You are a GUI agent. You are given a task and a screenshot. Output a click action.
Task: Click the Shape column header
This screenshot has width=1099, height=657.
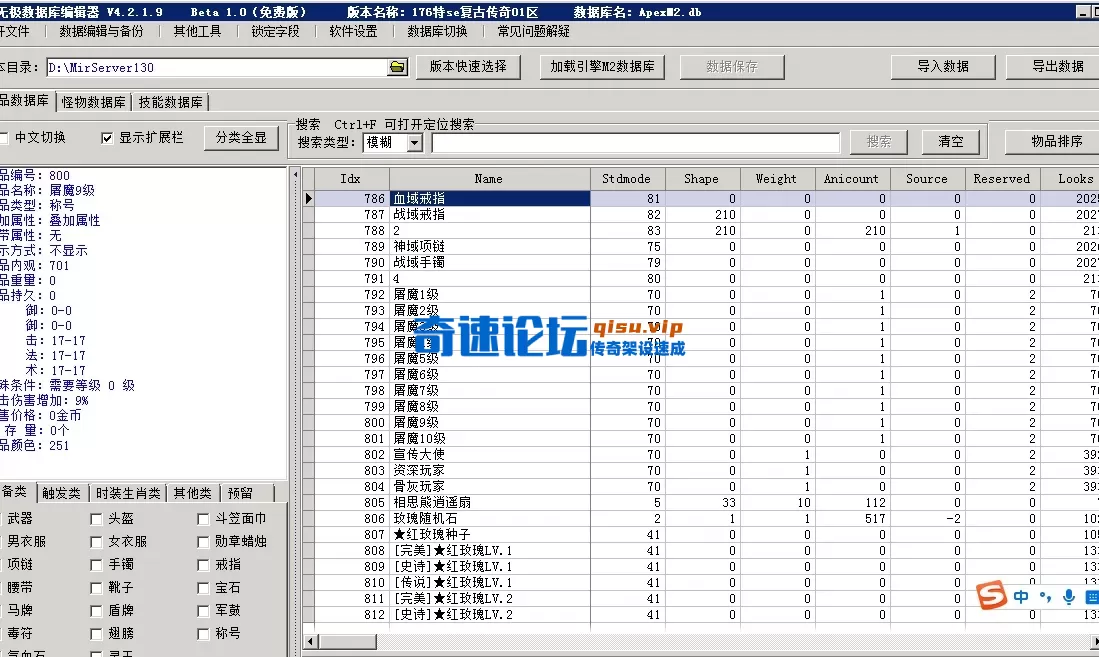click(x=702, y=179)
